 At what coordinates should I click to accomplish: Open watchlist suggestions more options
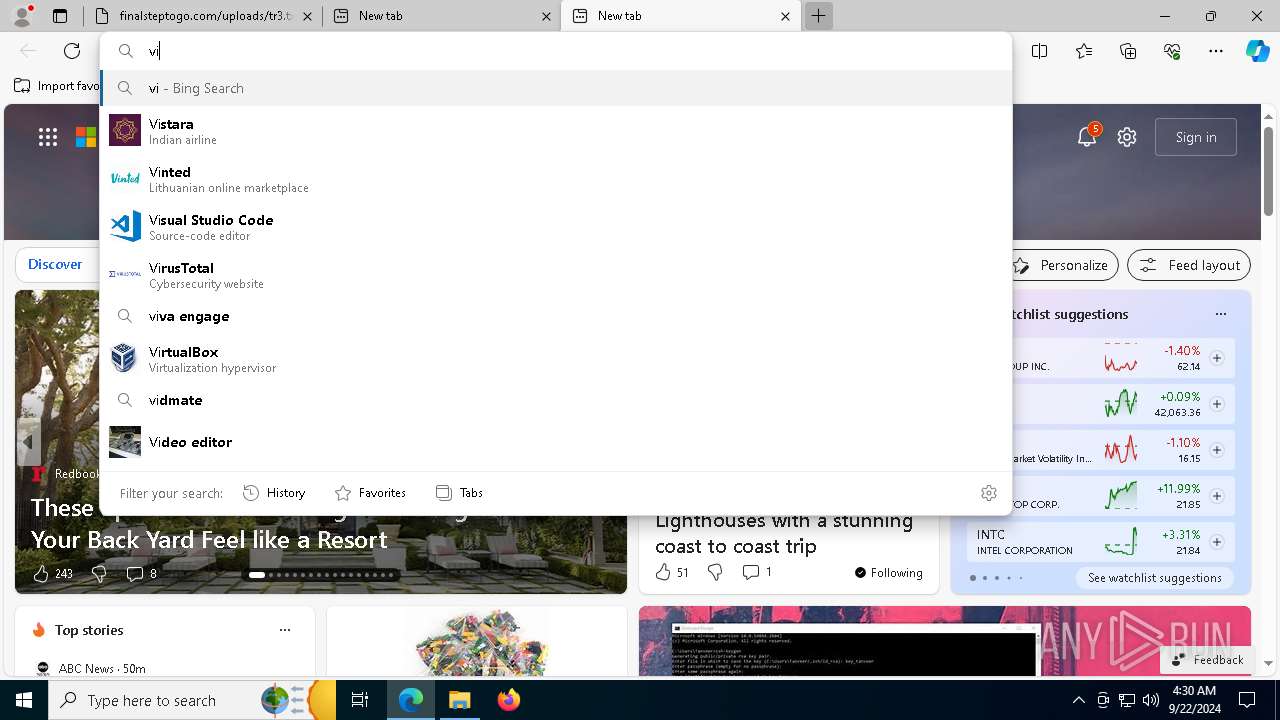click(1221, 314)
